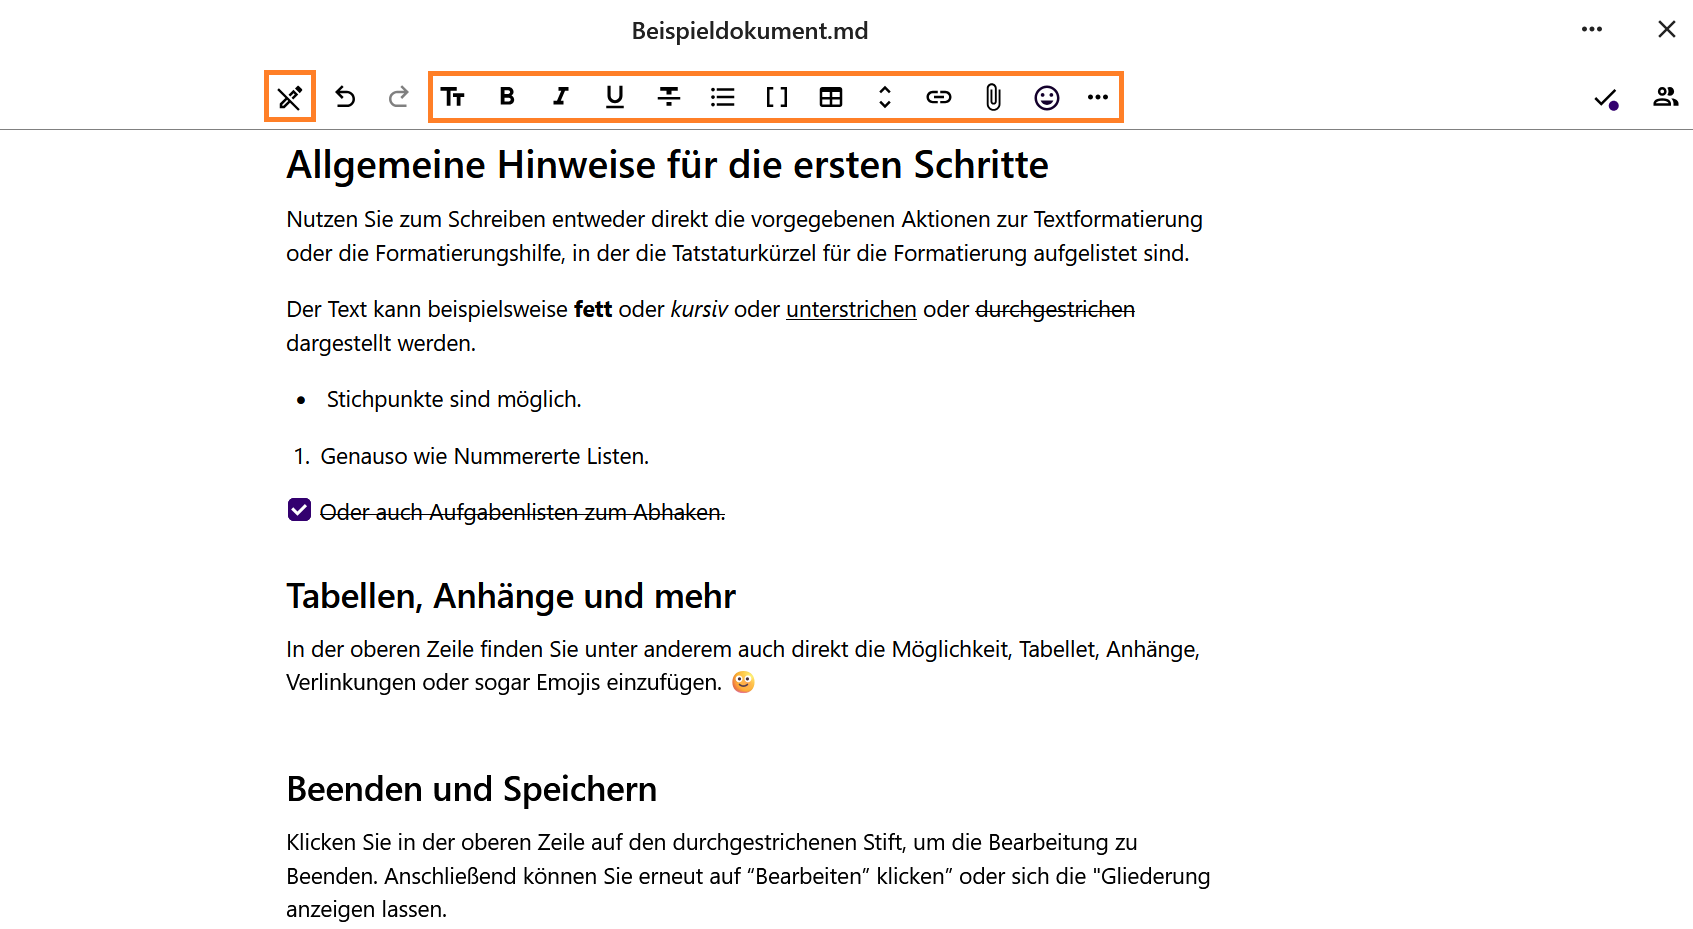Insert a code block with brackets icon
Screen dimensions: 1693x929
777,97
